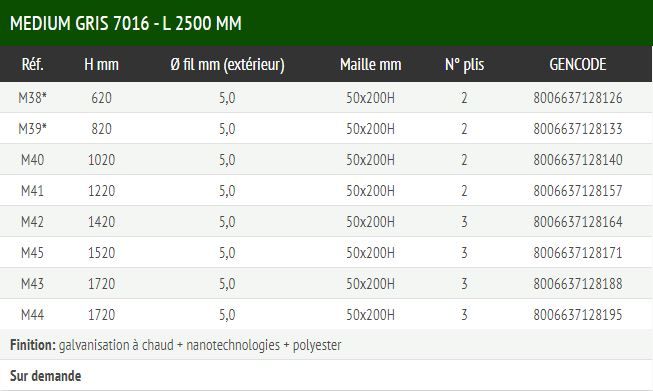Select reference cell 'M45'

point(32,253)
